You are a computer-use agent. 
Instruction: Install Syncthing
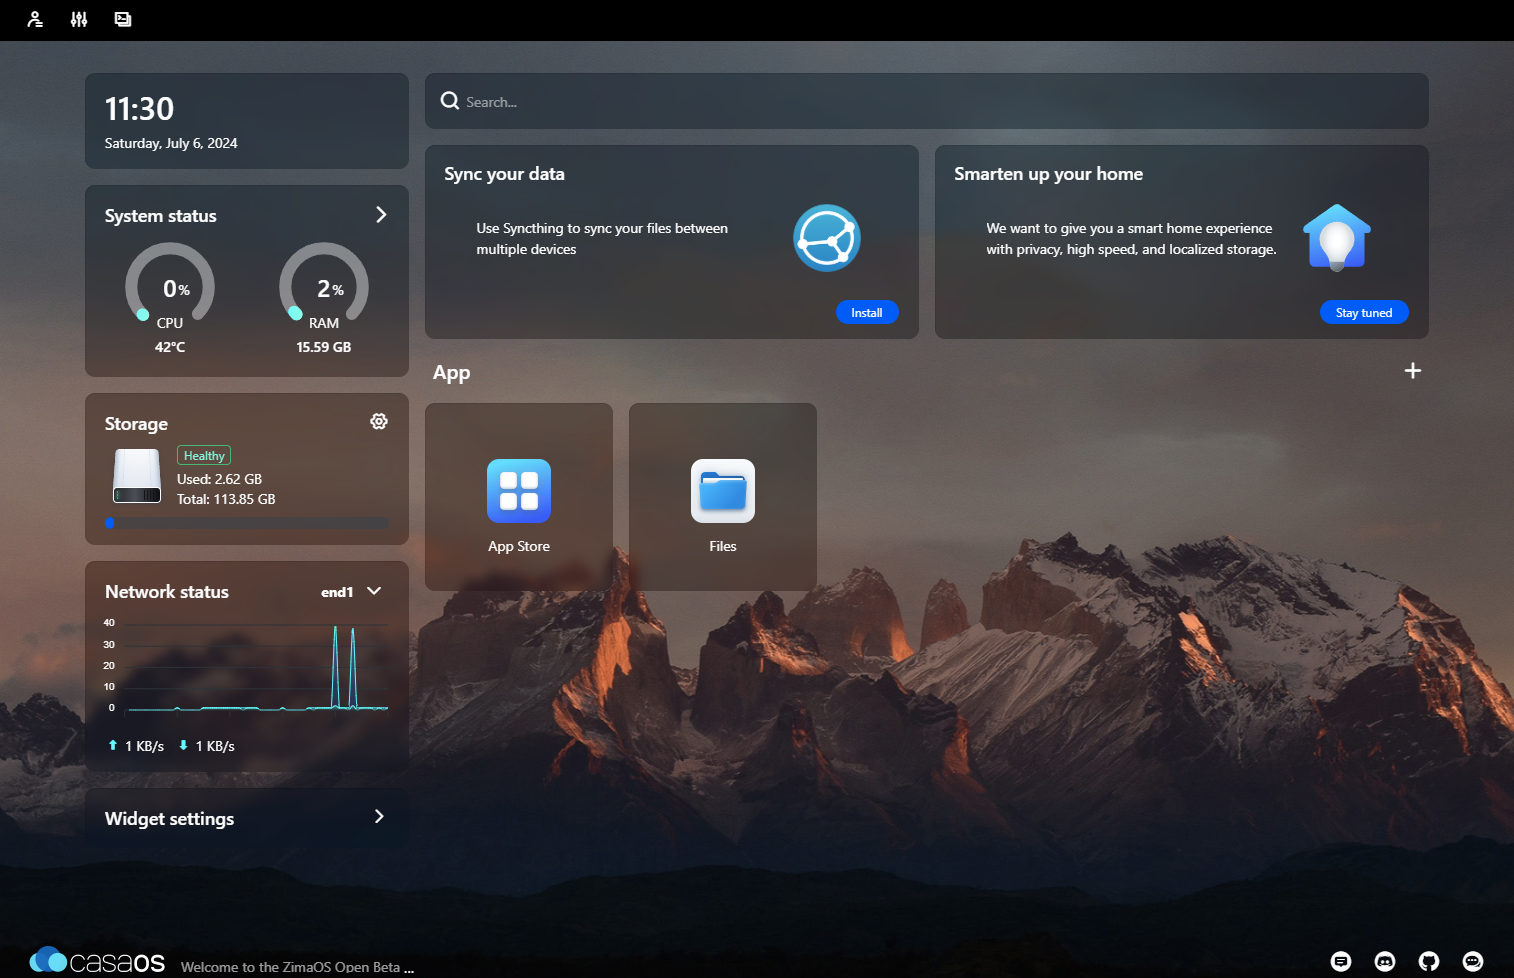(867, 313)
